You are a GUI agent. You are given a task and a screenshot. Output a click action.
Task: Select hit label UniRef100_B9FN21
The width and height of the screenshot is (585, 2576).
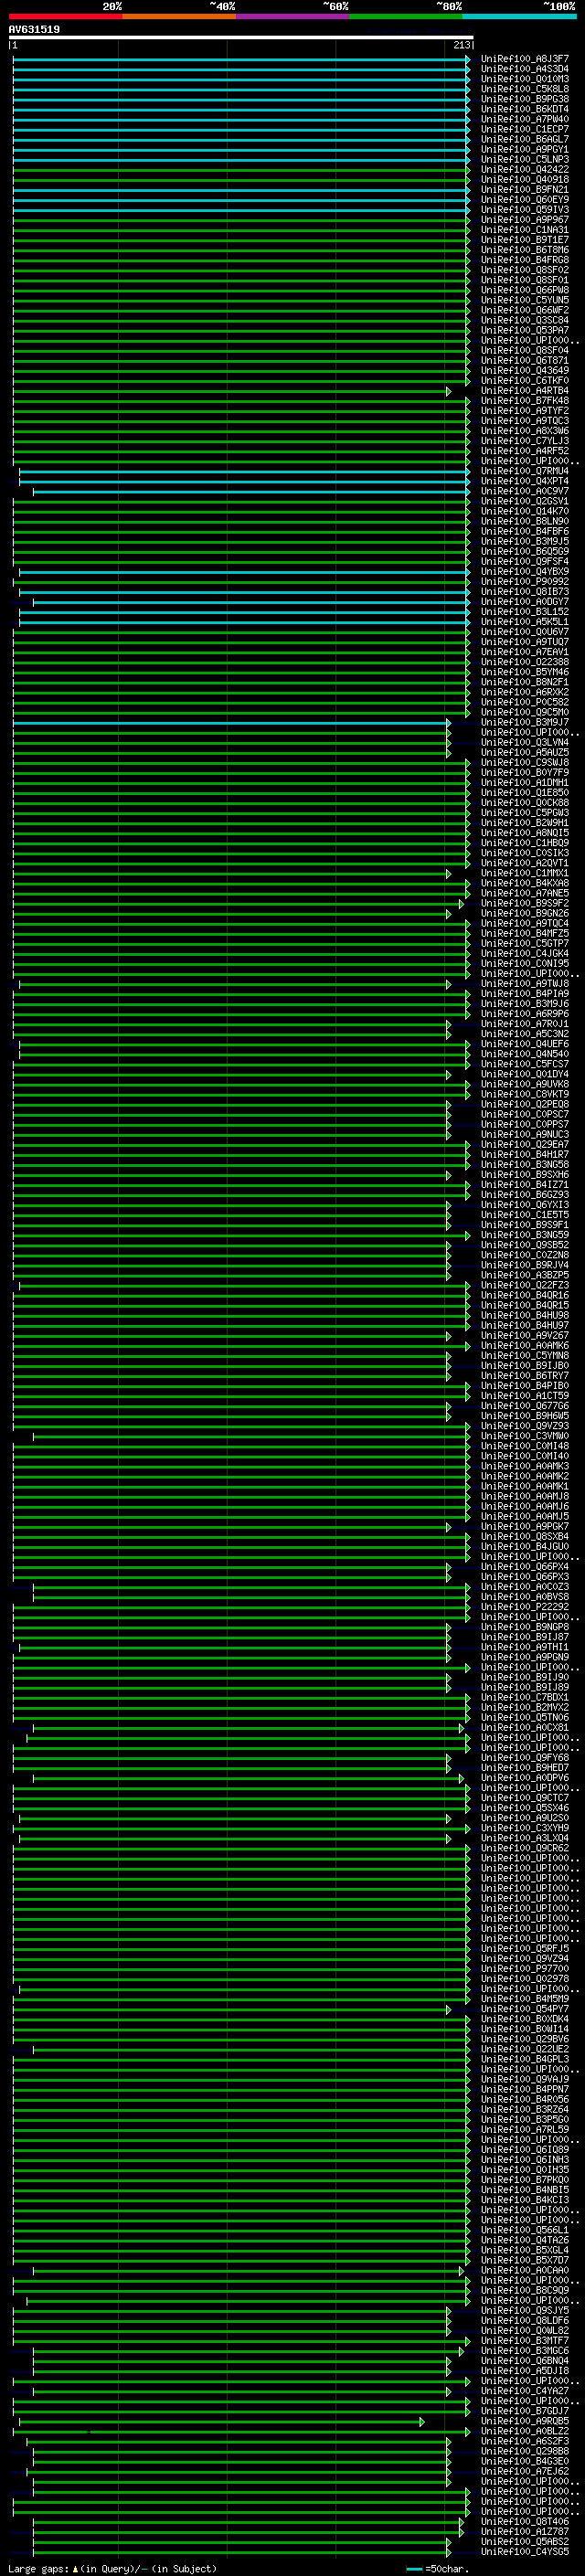[525, 189]
